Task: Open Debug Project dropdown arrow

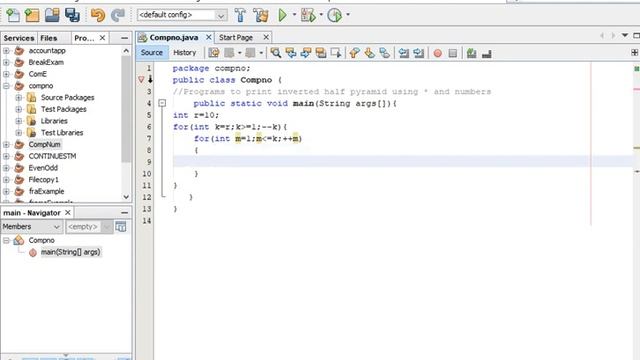Action: click(x=321, y=15)
